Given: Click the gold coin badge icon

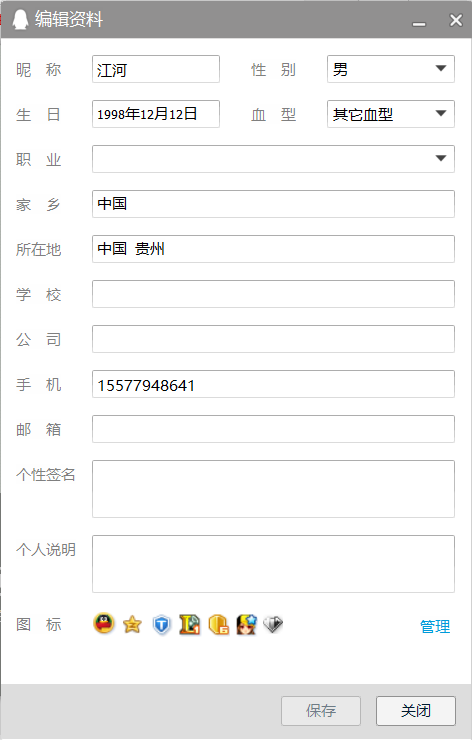Looking at the screenshot, I should (219, 624).
